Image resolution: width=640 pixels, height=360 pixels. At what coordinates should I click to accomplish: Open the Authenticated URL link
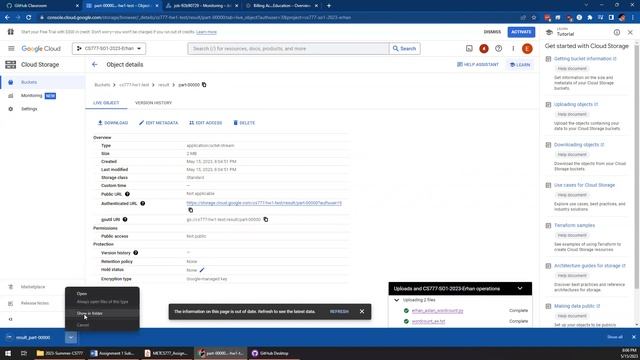click(x=264, y=203)
